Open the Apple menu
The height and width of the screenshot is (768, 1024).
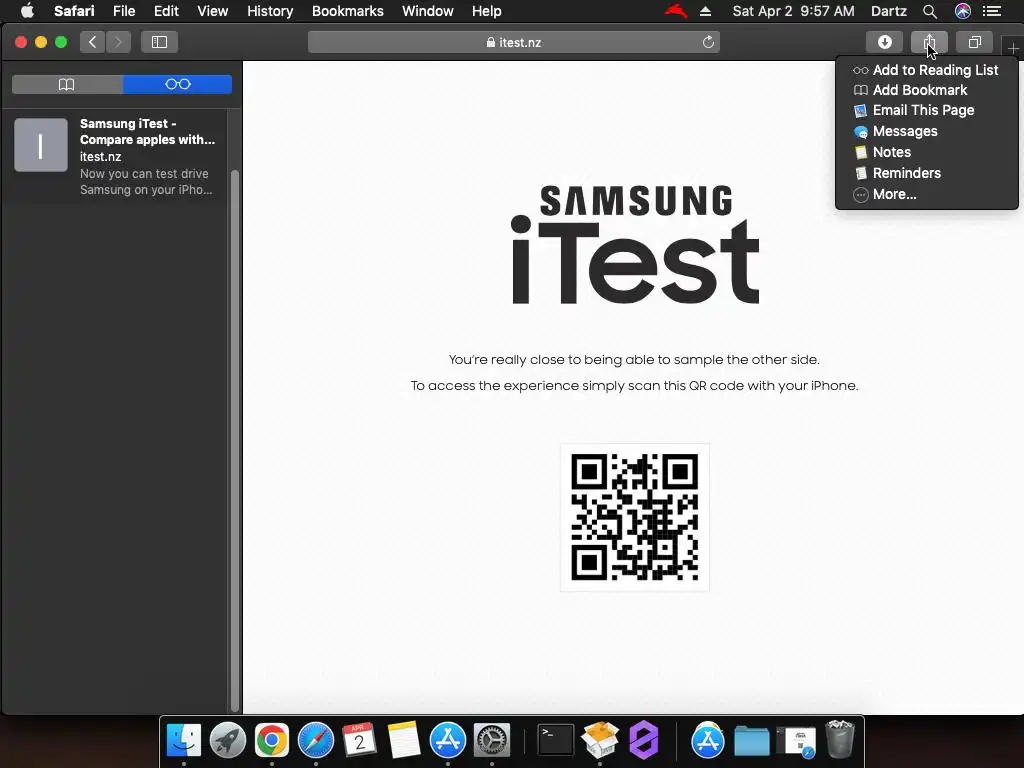tap(27, 11)
